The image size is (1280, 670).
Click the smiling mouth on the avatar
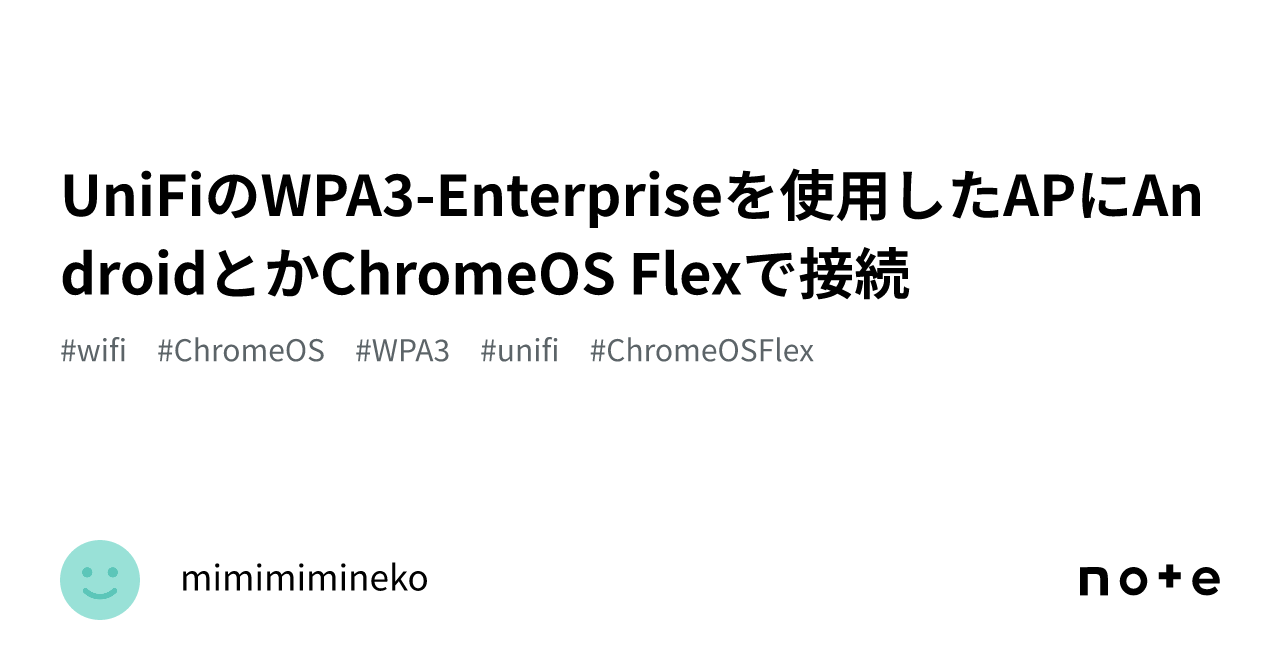pyautogui.click(x=100, y=593)
